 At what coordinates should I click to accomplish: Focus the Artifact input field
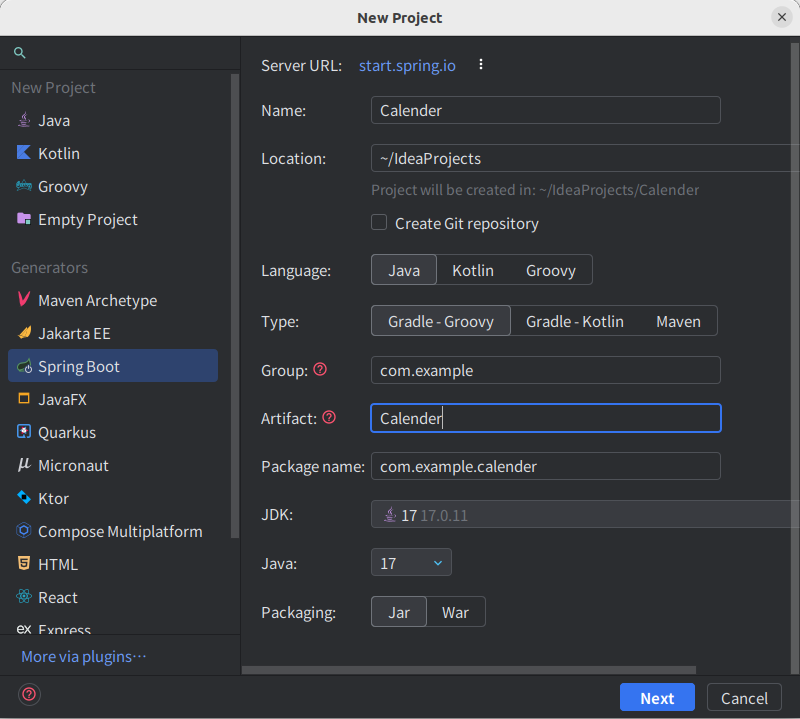coord(545,418)
